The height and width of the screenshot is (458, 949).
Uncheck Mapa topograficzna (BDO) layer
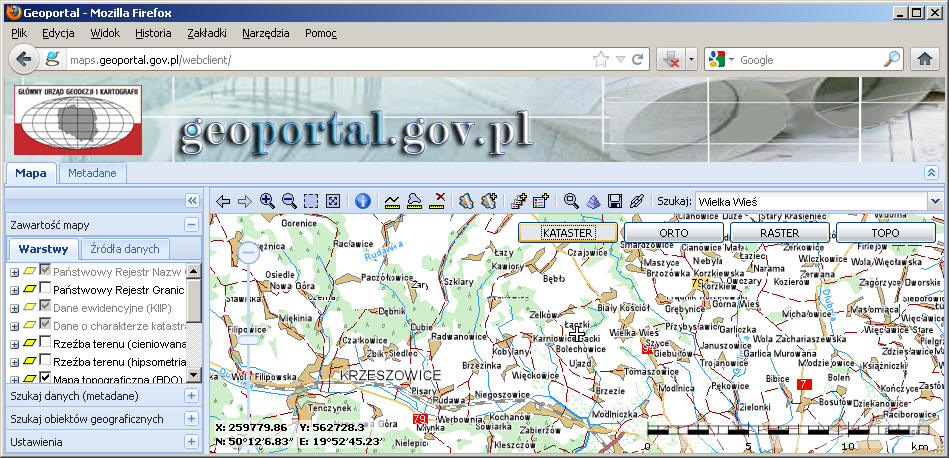tap(45, 378)
